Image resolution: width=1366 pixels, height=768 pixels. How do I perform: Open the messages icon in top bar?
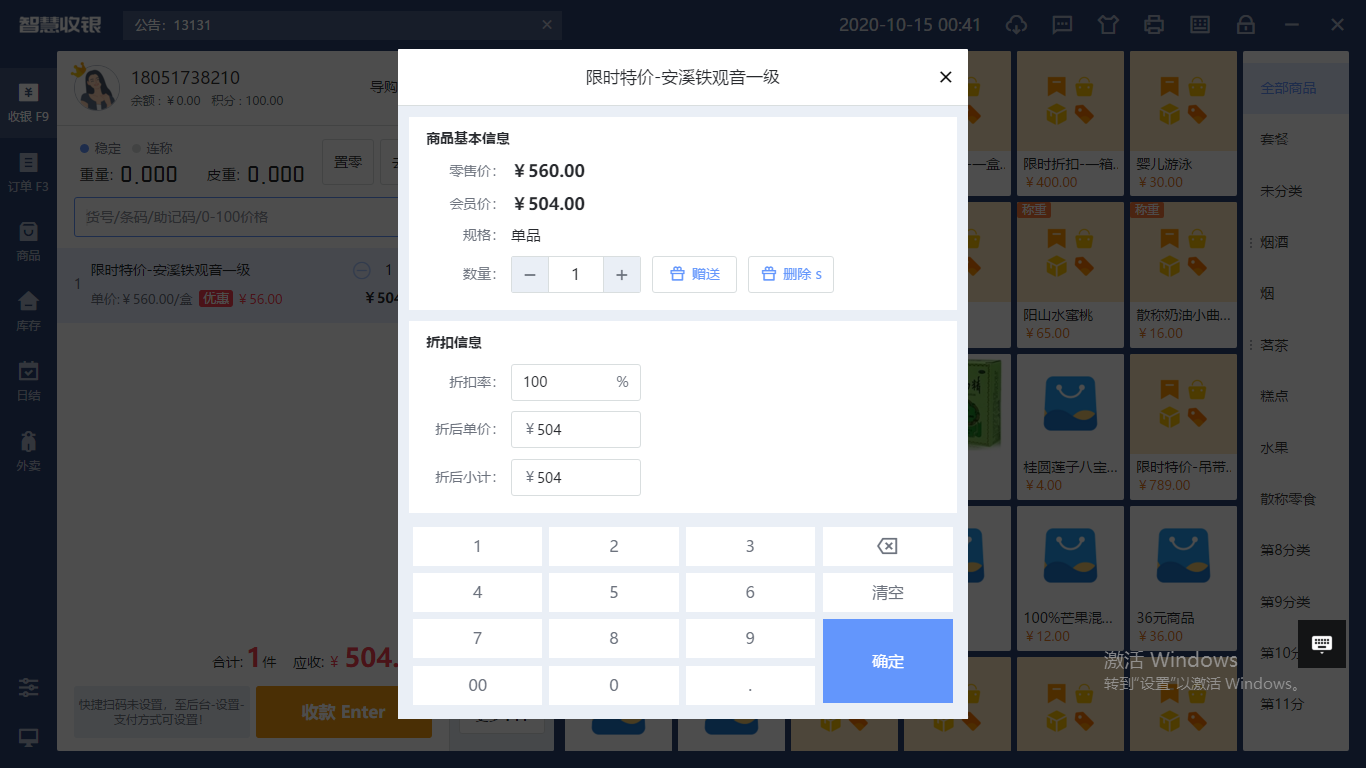tap(1062, 25)
